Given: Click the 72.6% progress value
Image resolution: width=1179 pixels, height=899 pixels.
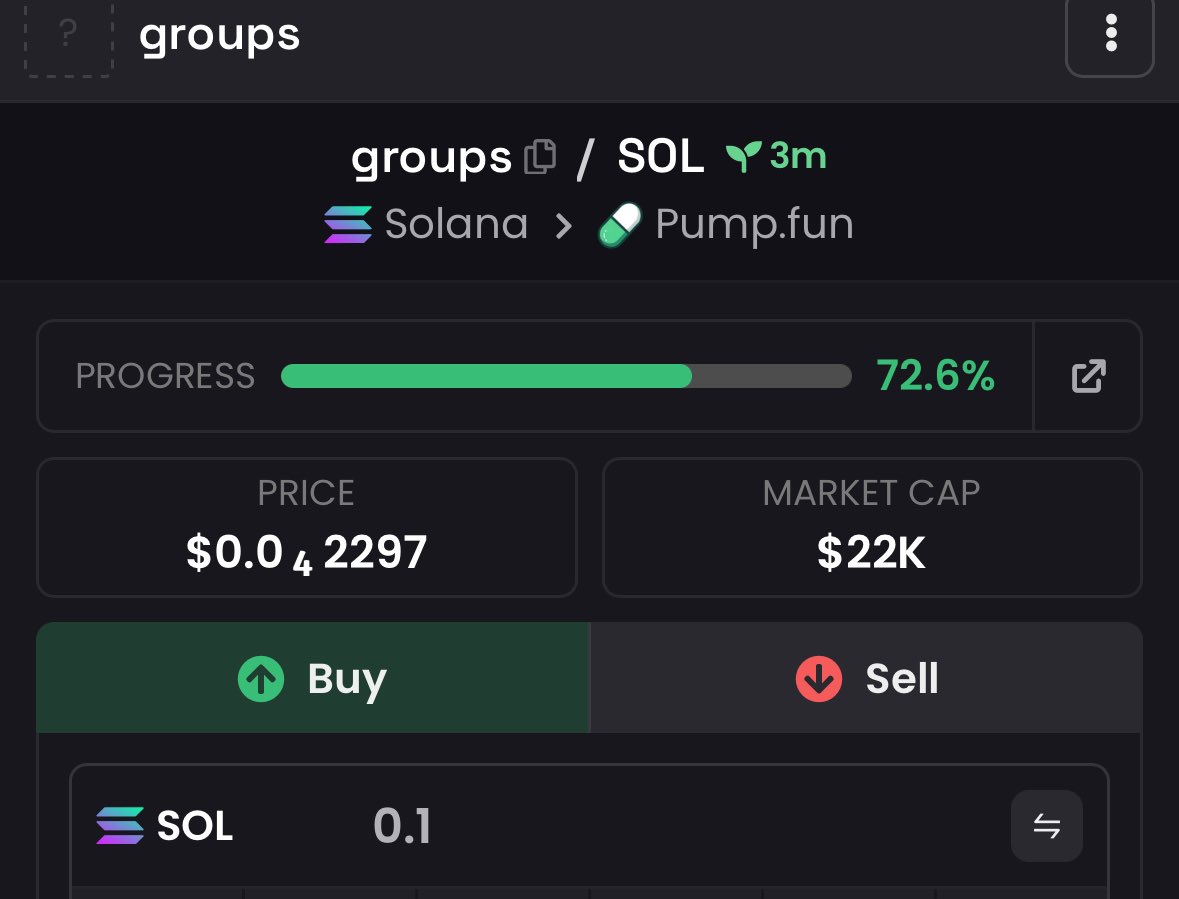Looking at the screenshot, I should click(935, 375).
